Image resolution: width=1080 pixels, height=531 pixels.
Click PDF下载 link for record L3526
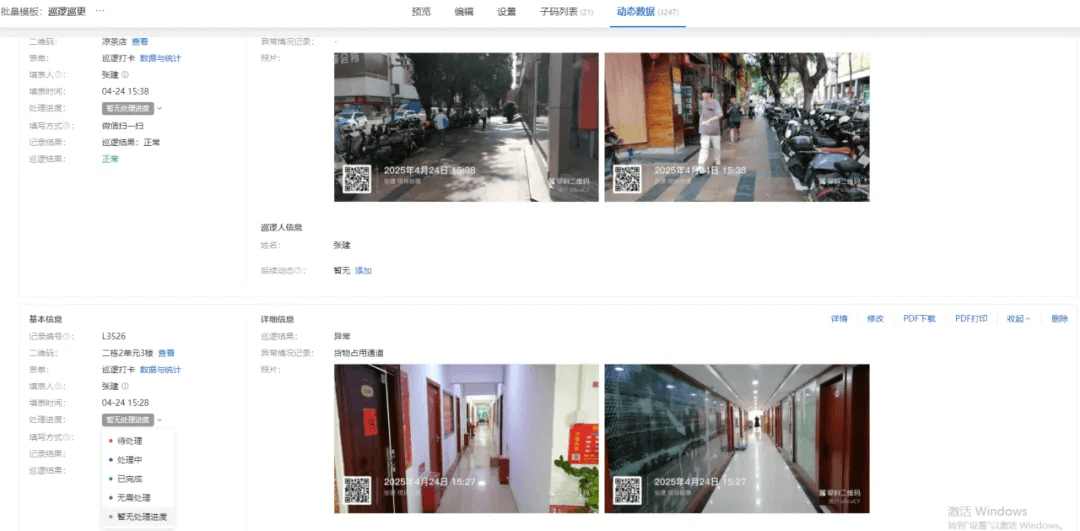(919, 319)
